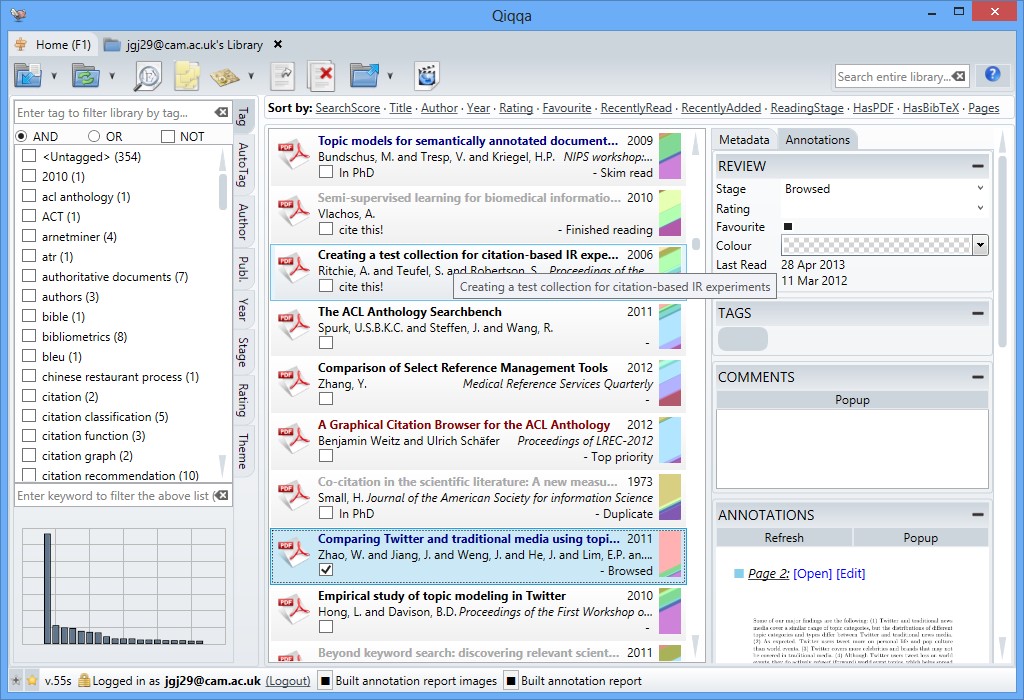Click the Search entire library input field
1024x700 pixels.
pos(892,76)
